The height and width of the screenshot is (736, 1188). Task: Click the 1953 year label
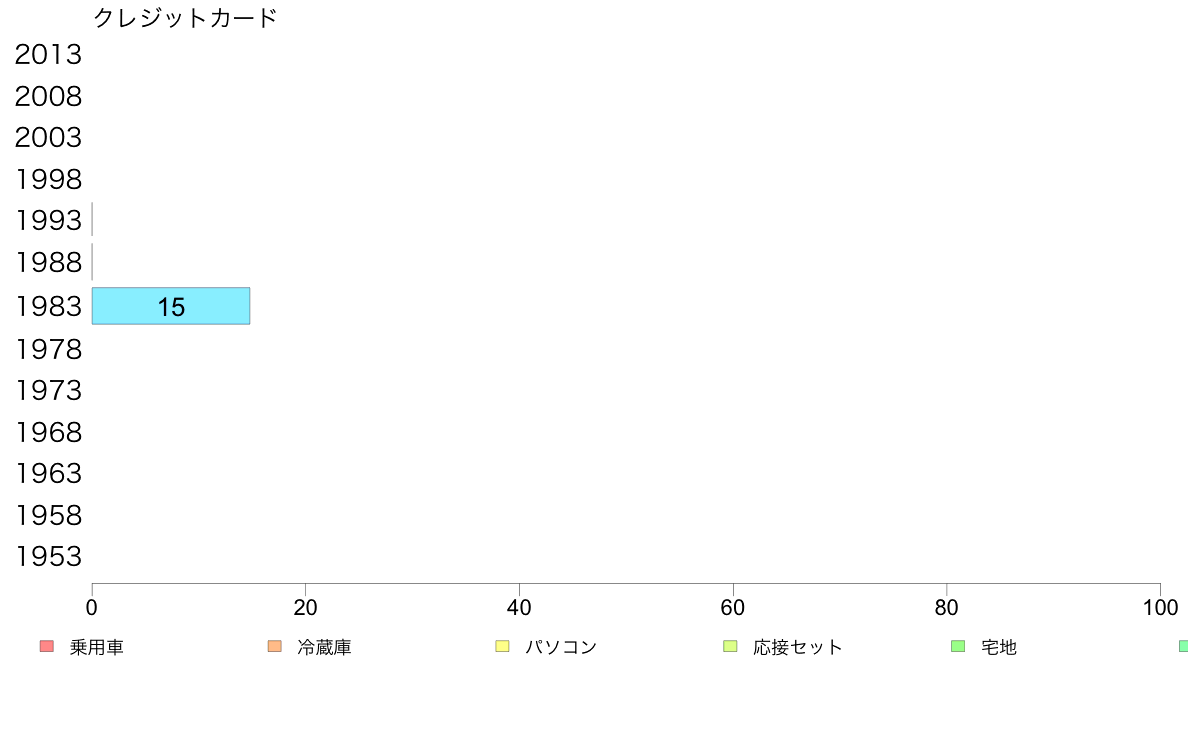point(48,556)
